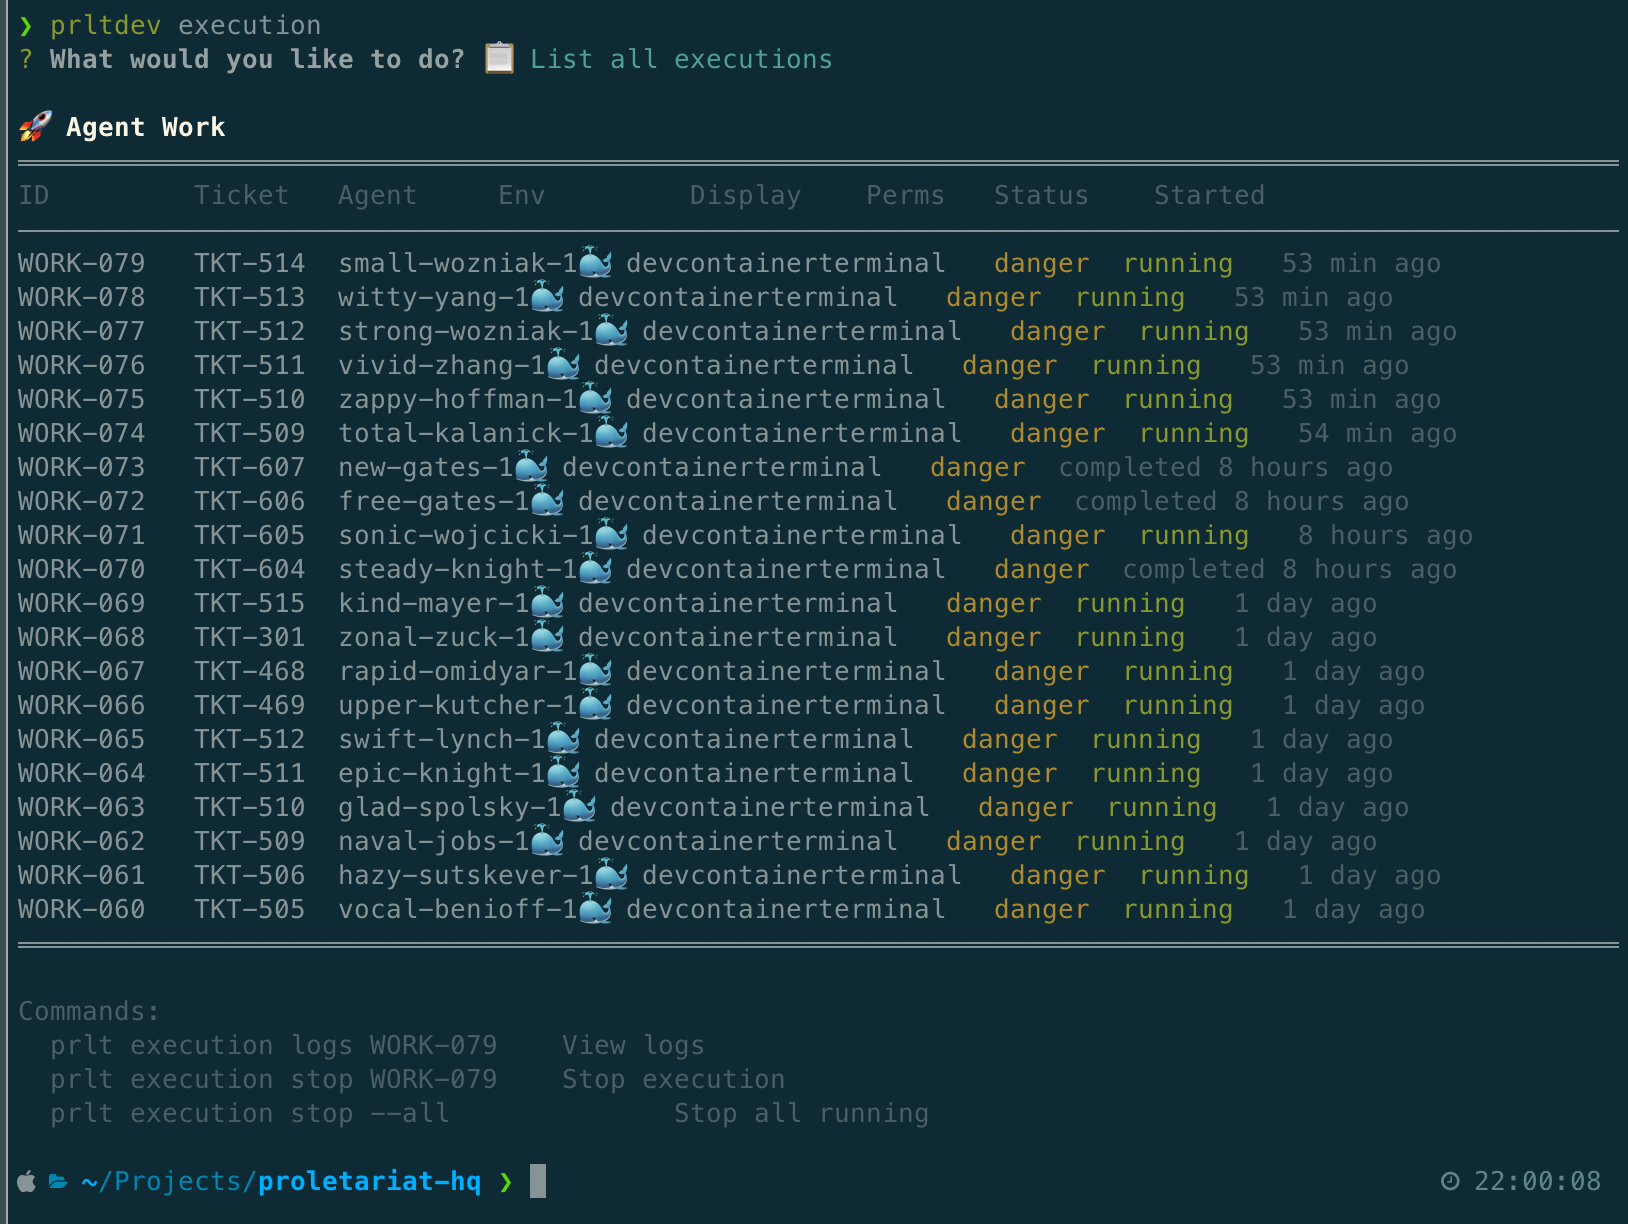Click the Ticket column header

click(241, 195)
